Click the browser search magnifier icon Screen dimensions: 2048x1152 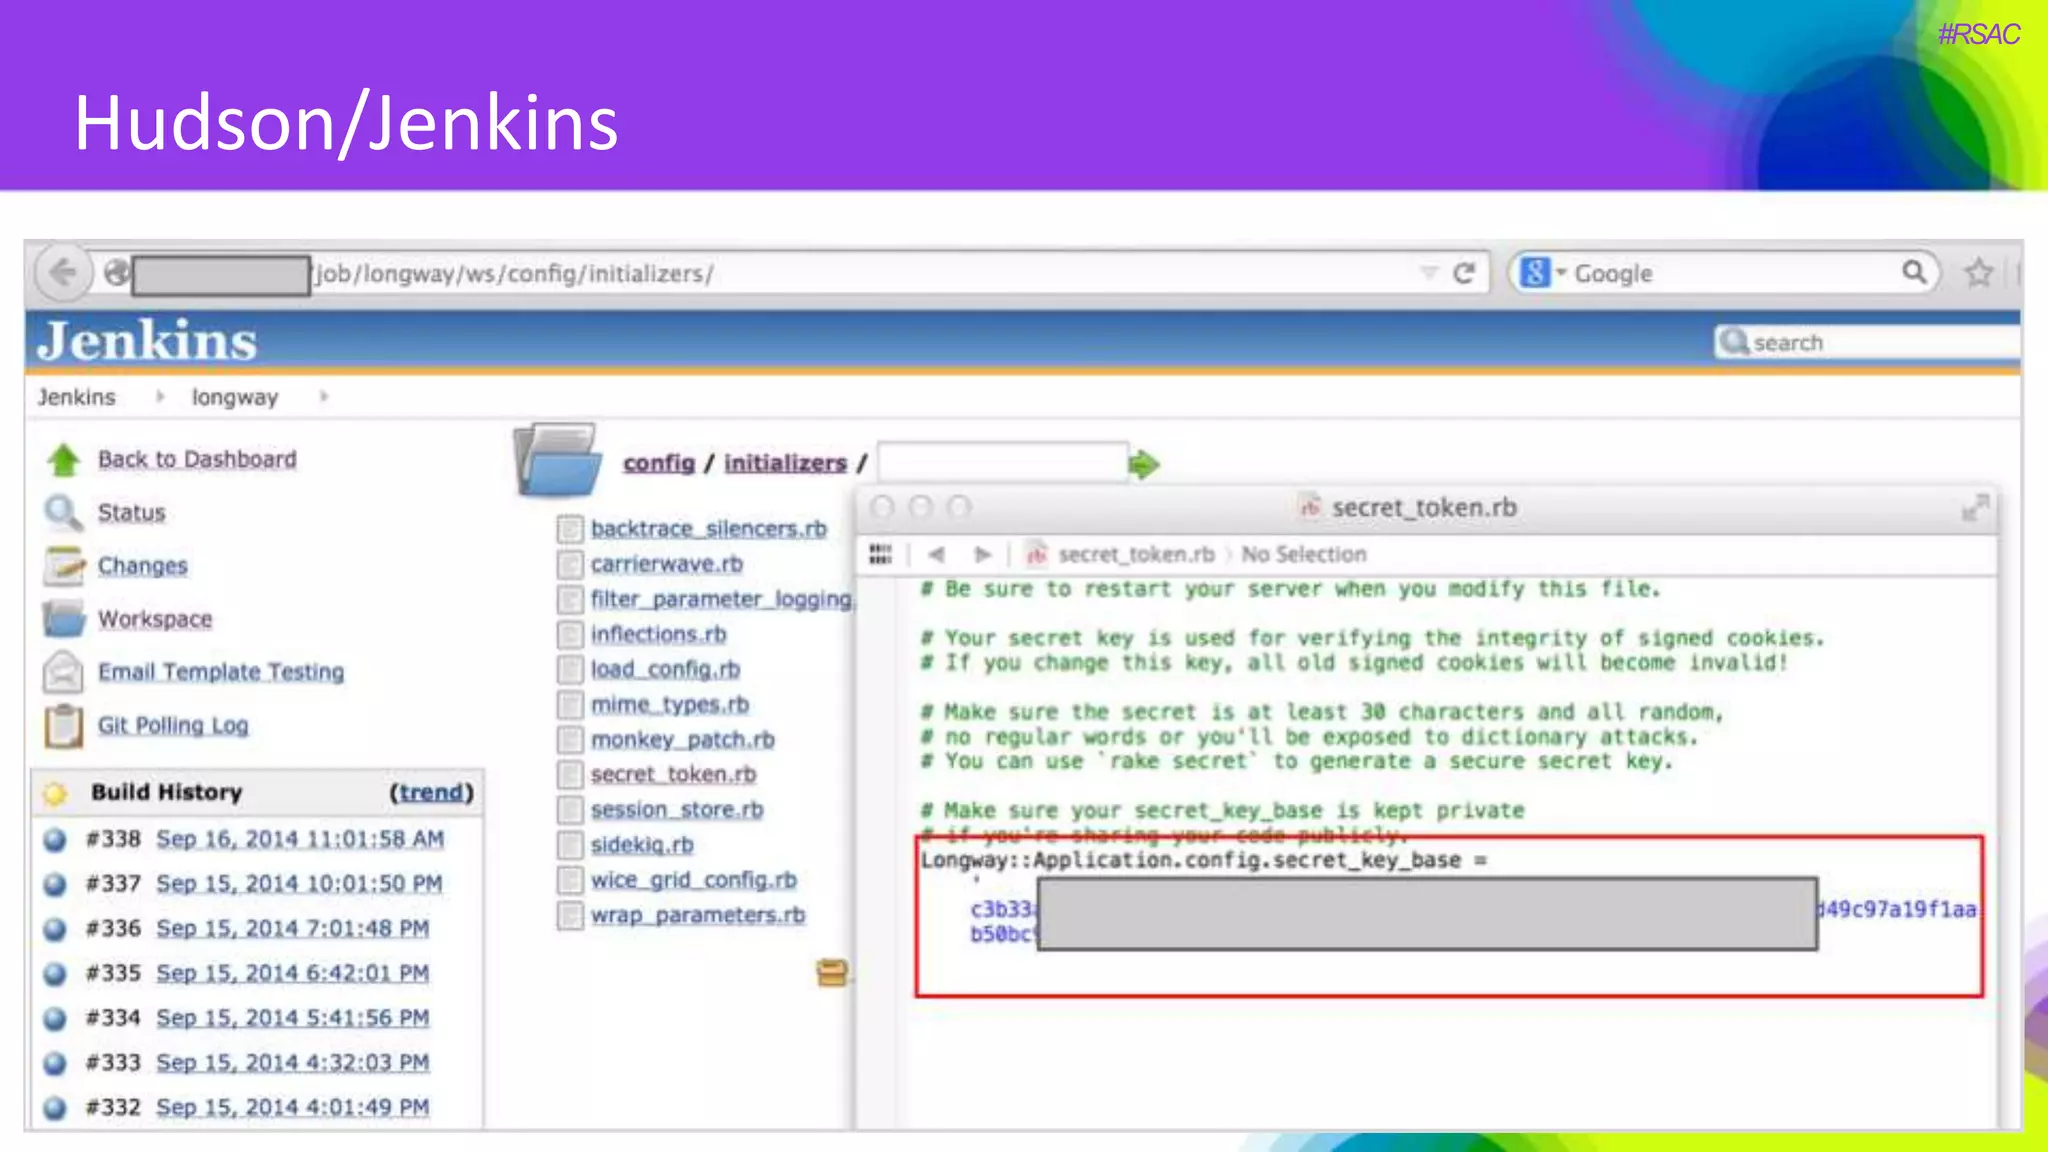[1913, 271]
